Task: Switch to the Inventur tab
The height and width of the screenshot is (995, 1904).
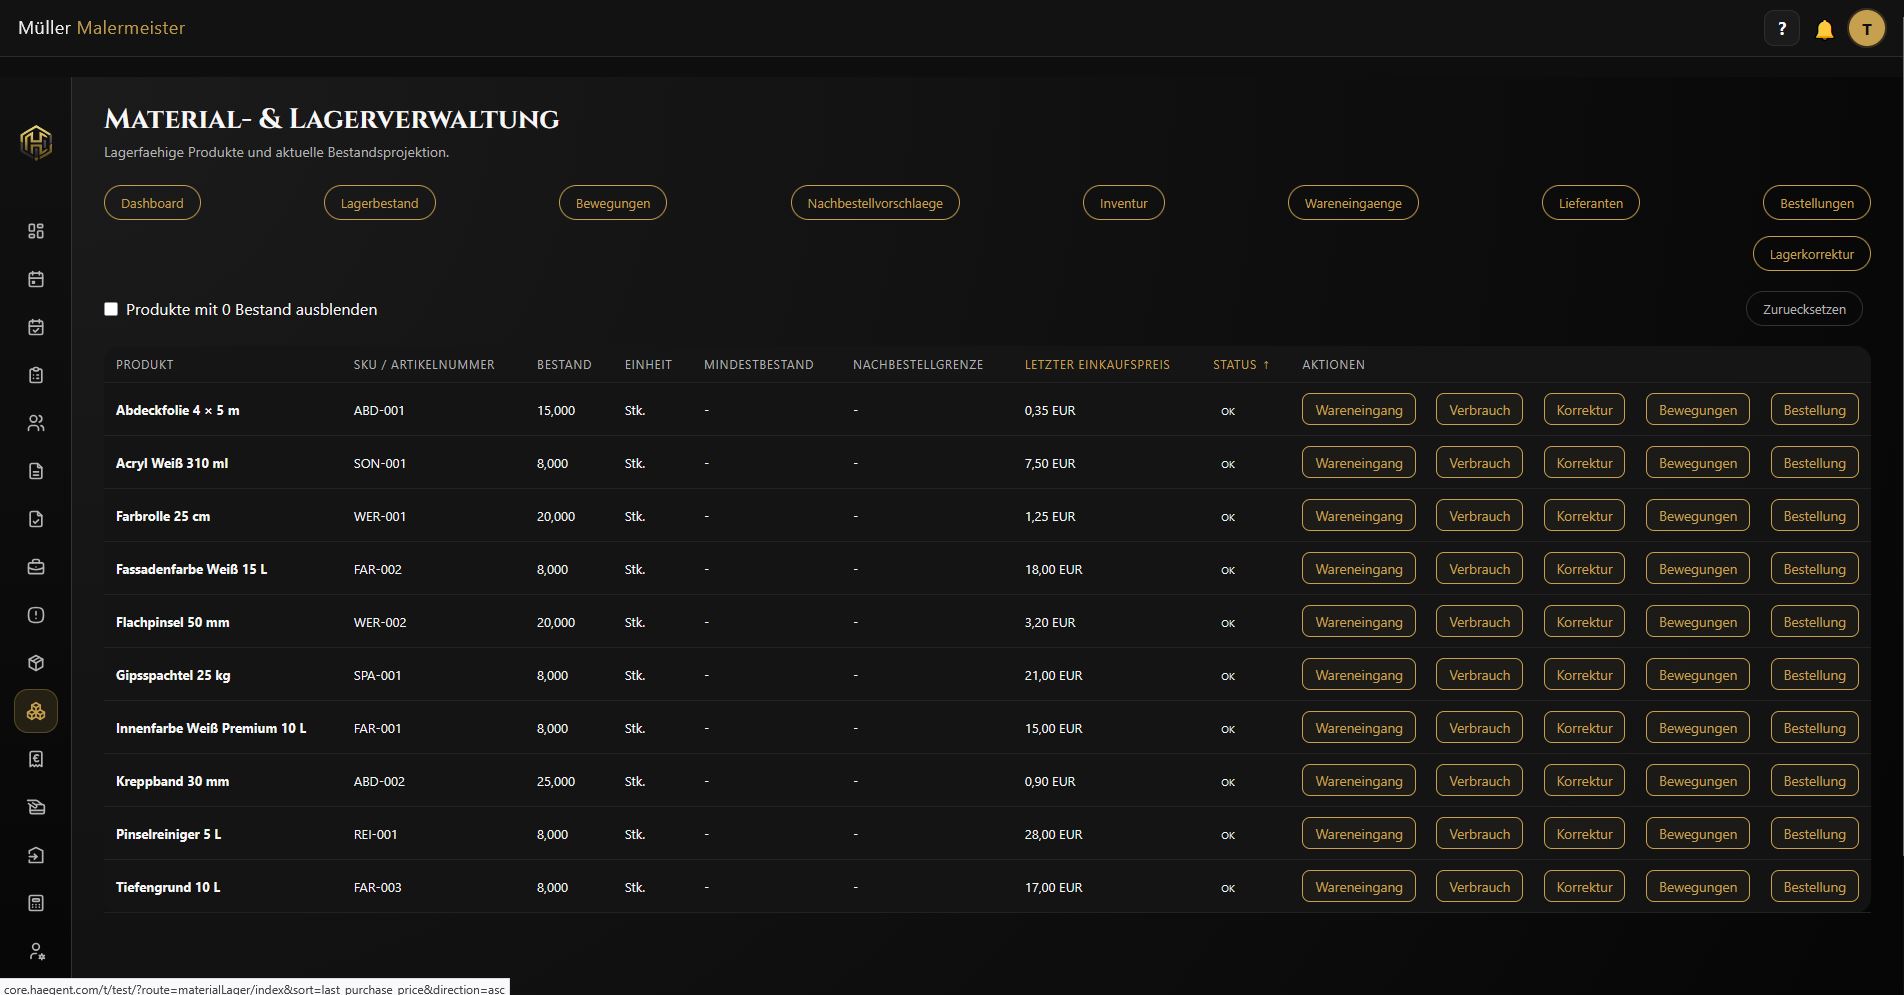Action: [1124, 203]
